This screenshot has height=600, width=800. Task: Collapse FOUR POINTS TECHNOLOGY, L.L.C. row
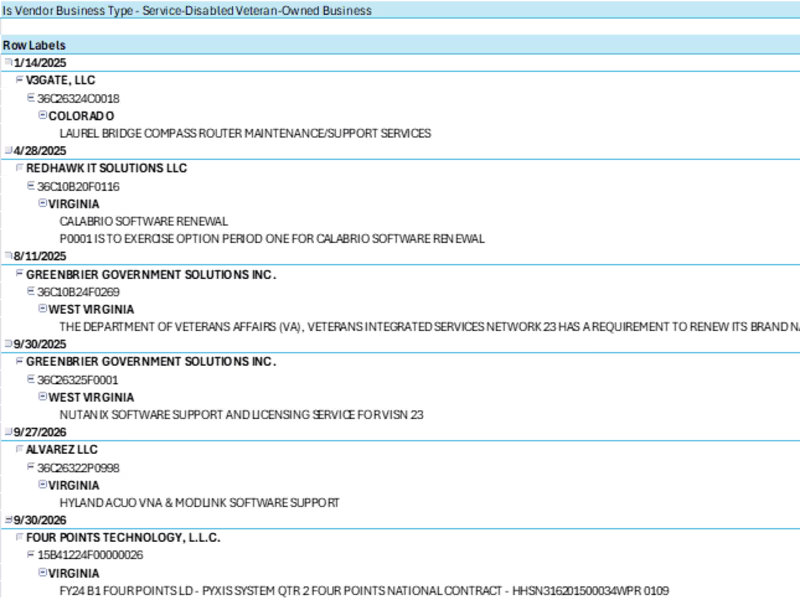19,537
